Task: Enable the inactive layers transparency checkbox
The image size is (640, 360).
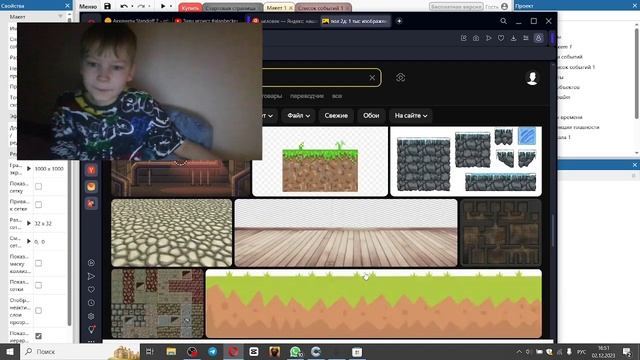Action: point(38,311)
